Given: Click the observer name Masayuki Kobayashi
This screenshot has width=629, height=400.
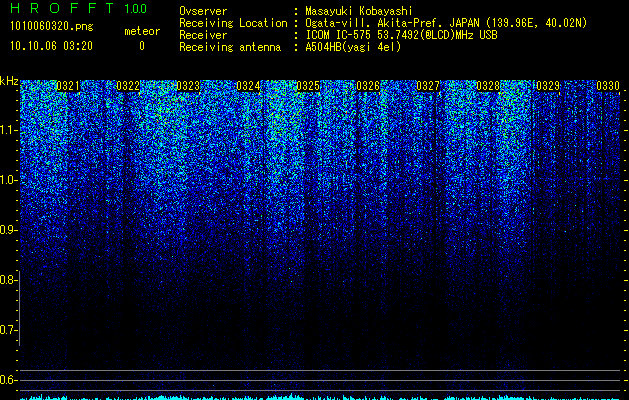Looking at the screenshot, I should coord(359,11).
